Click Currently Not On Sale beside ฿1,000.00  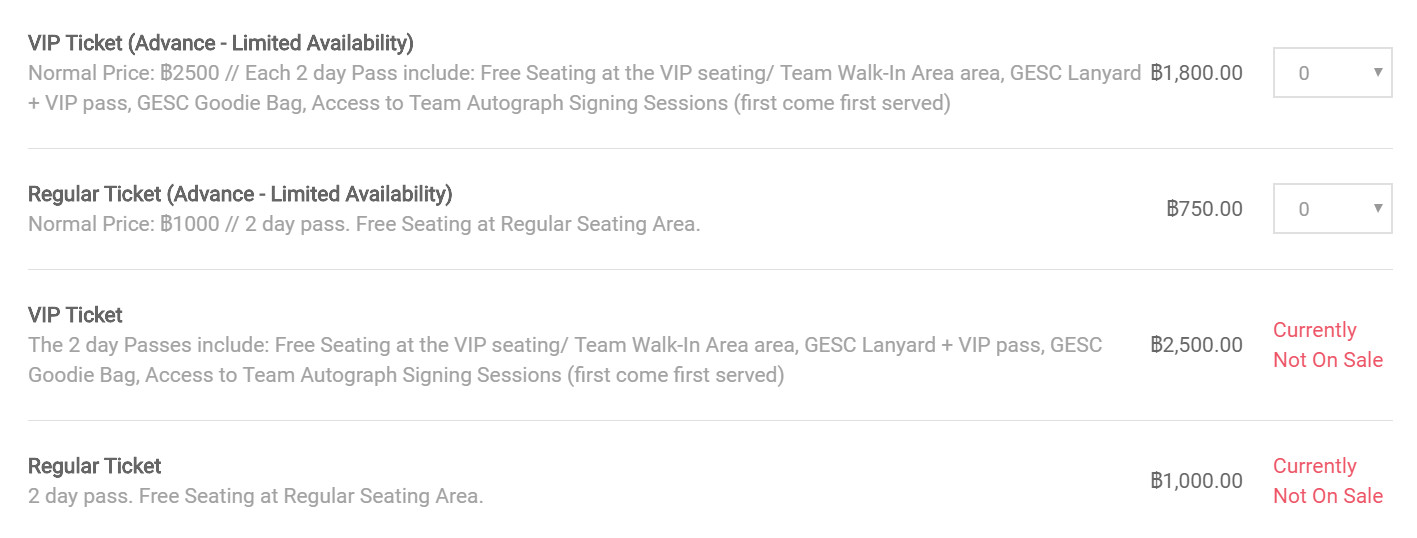(1328, 481)
